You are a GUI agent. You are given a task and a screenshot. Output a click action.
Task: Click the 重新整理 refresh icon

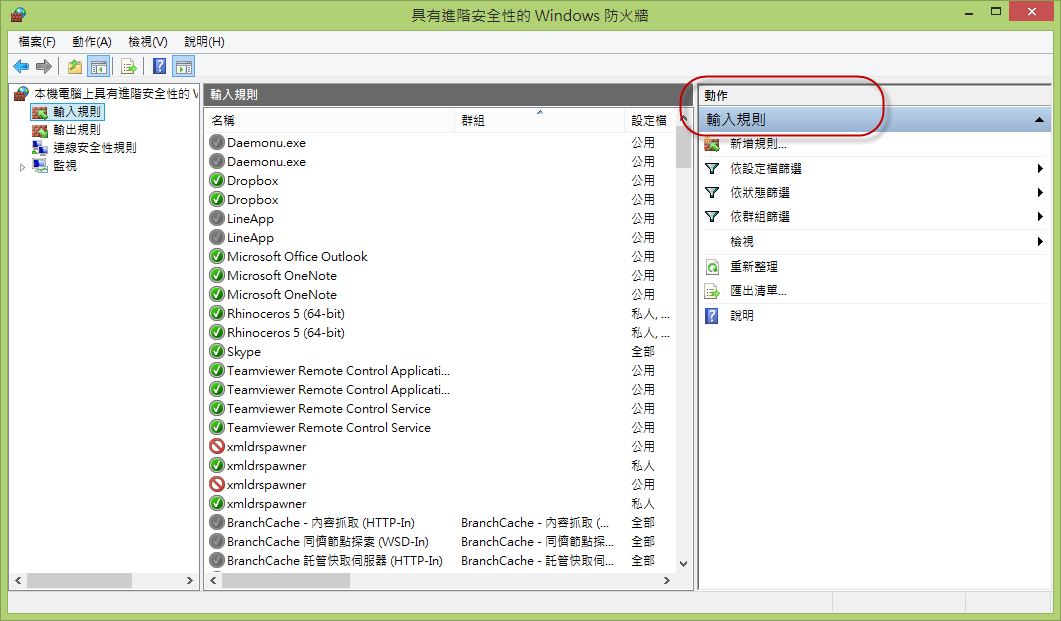(x=712, y=267)
